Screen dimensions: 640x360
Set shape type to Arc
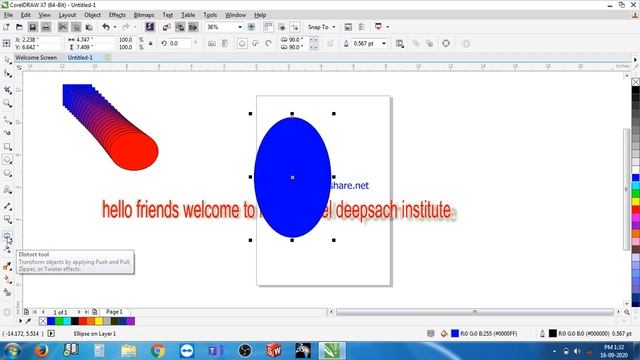269,43
